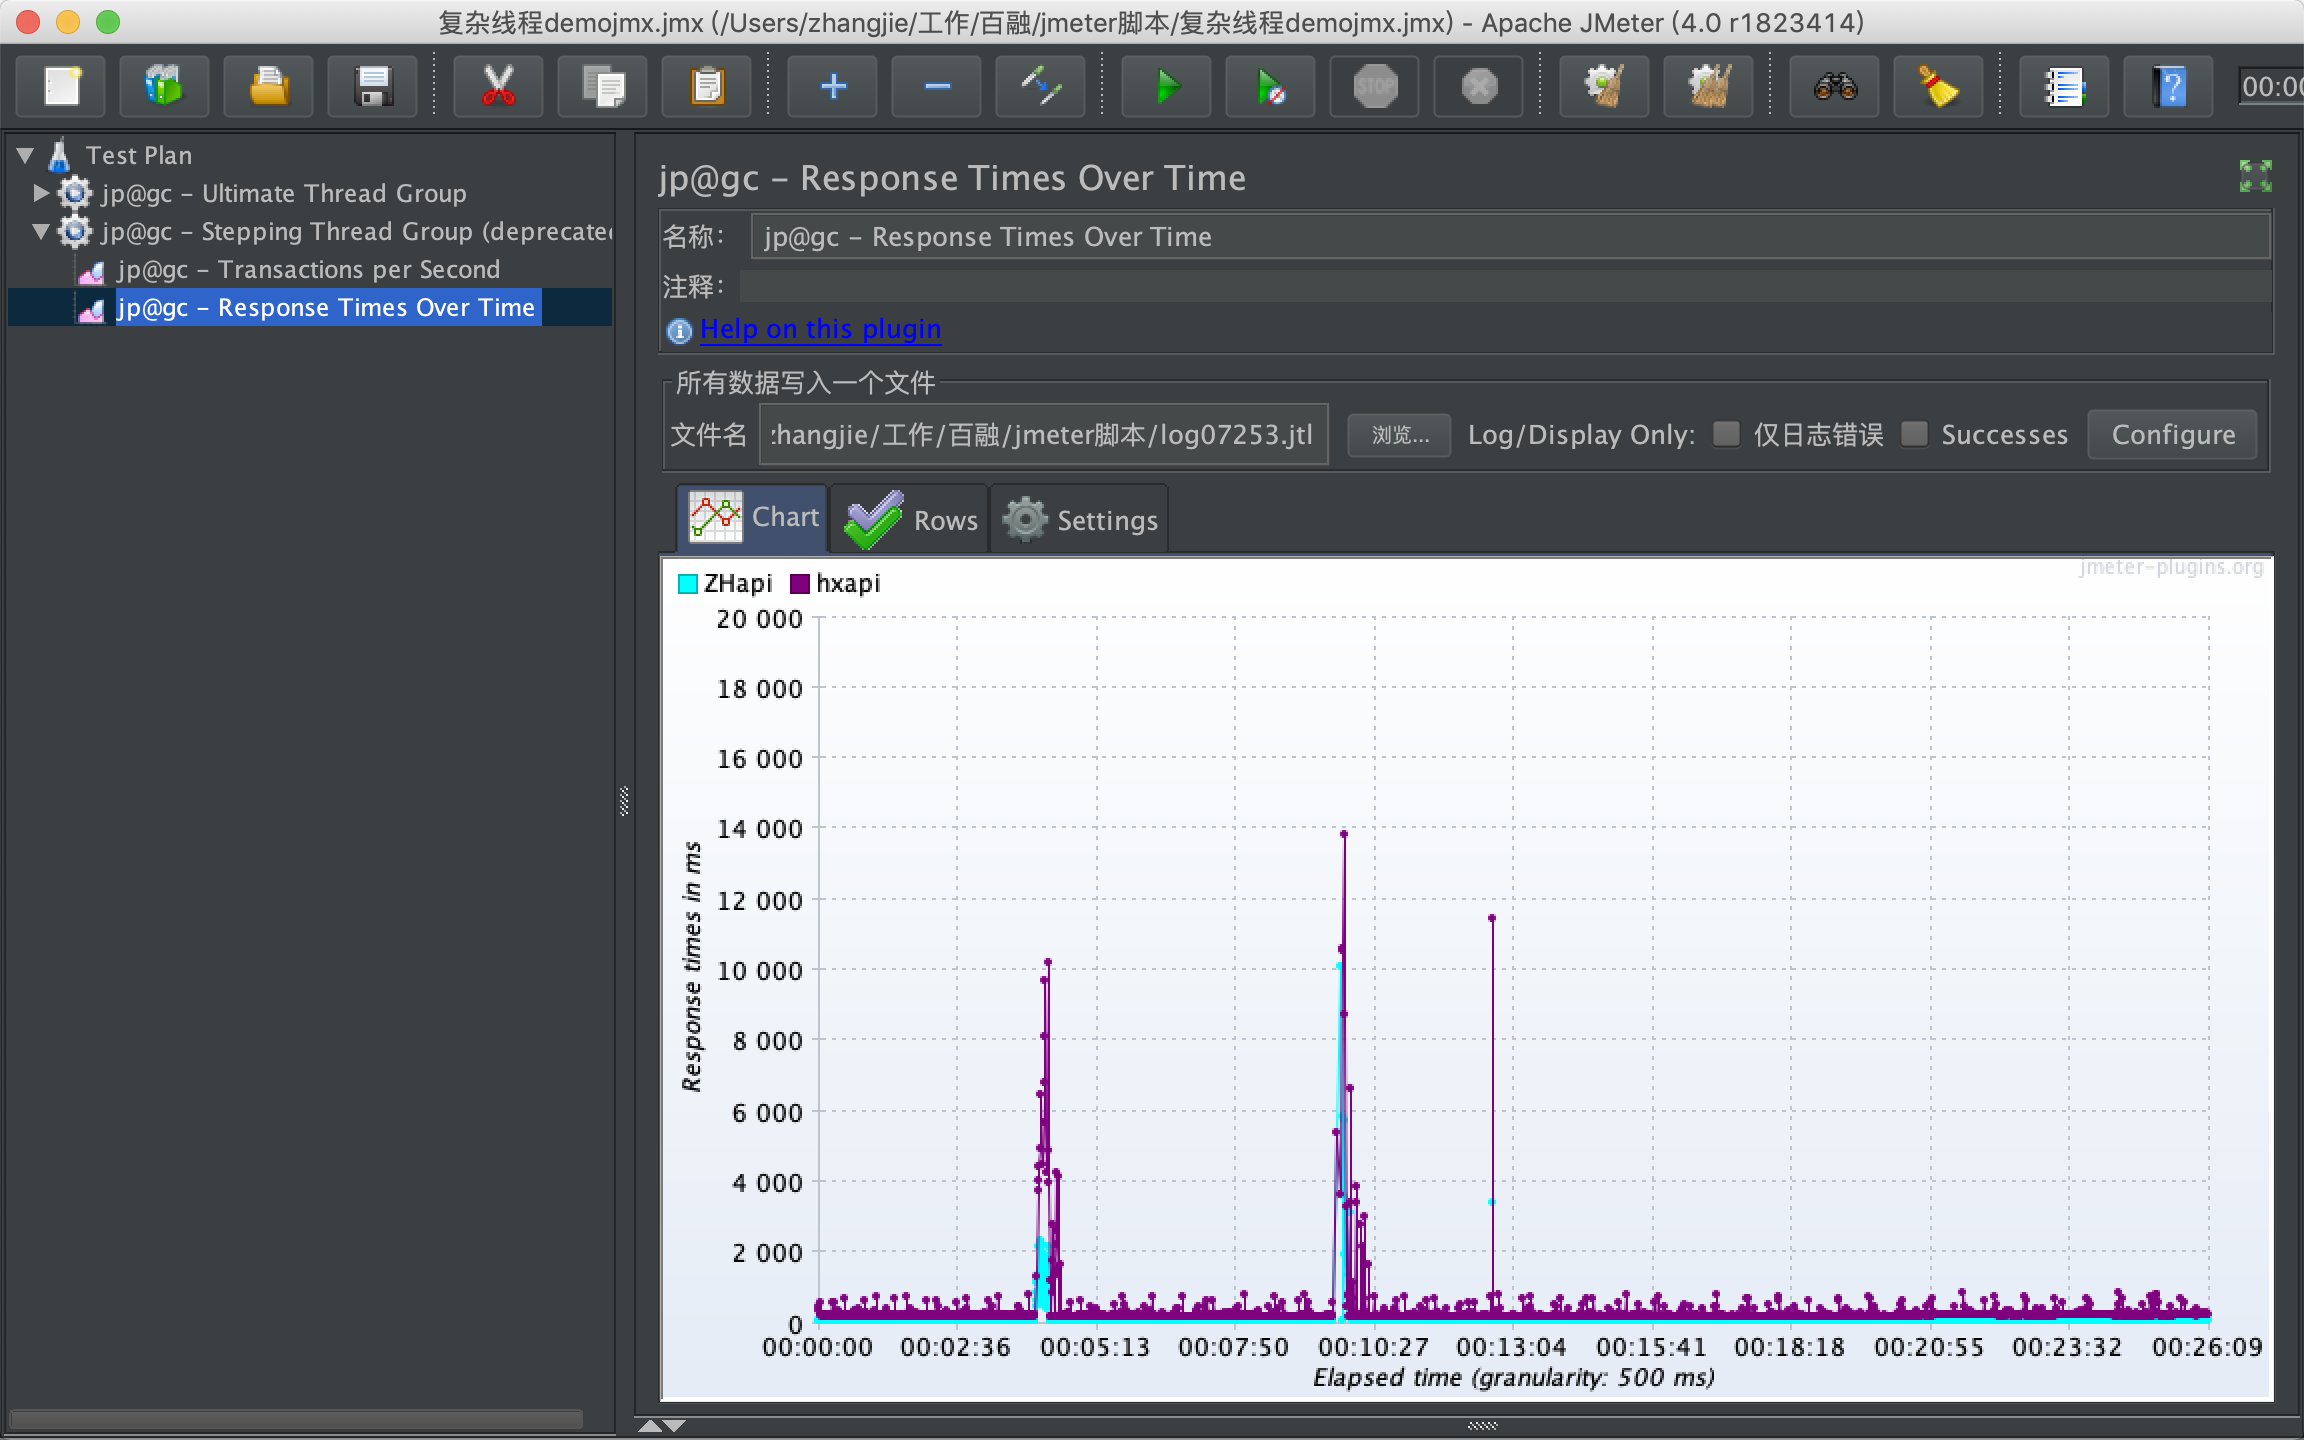Click the Toggle expand/collapse arrows icon

(1040, 87)
